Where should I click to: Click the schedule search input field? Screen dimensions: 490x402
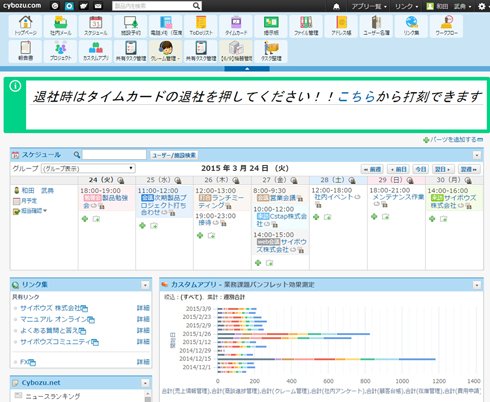point(114,155)
